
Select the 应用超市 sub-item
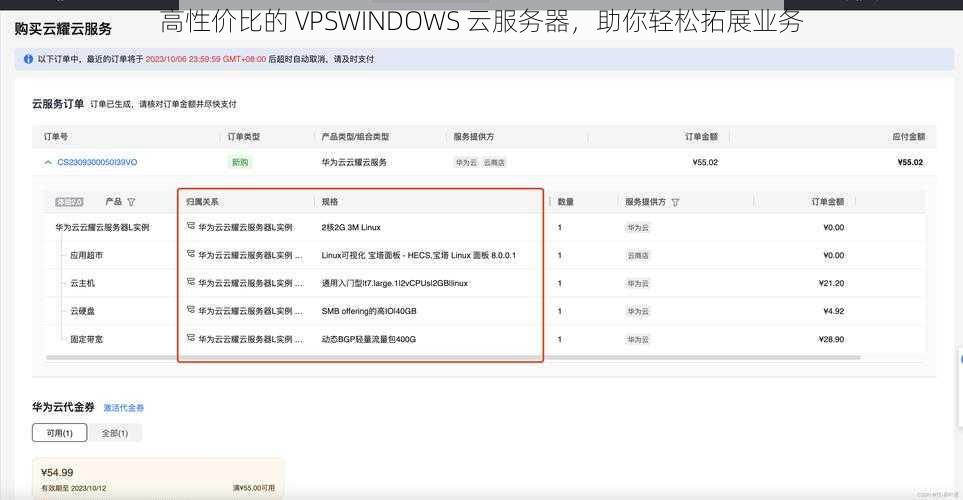[87, 255]
